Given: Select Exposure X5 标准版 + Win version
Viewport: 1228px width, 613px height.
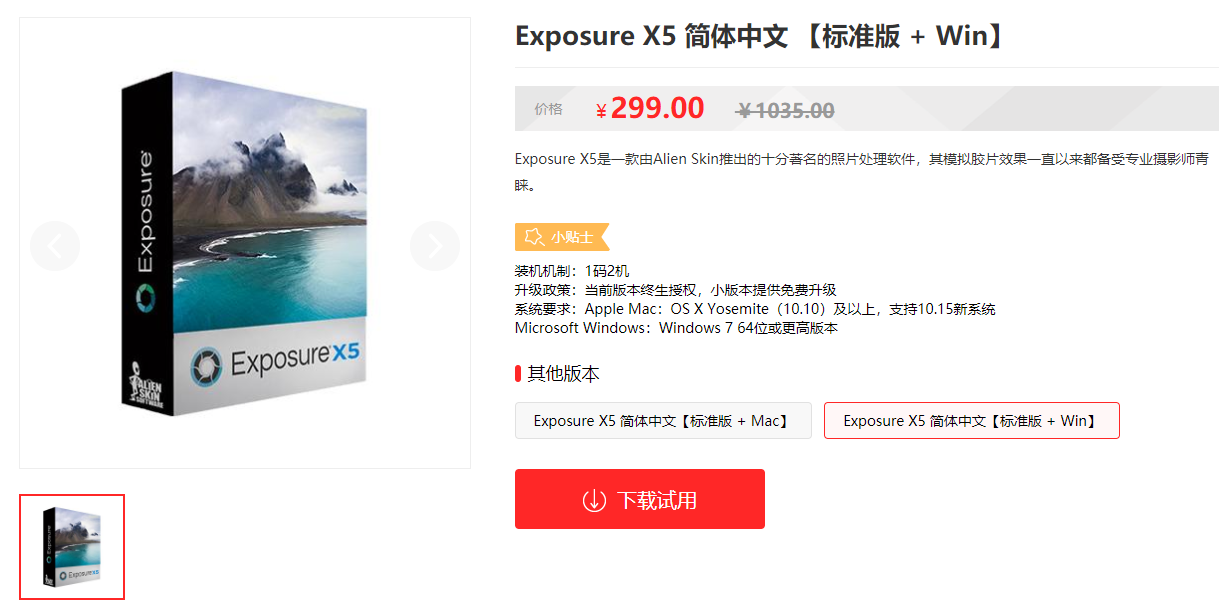Looking at the screenshot, I should click(x=972, y=421).
